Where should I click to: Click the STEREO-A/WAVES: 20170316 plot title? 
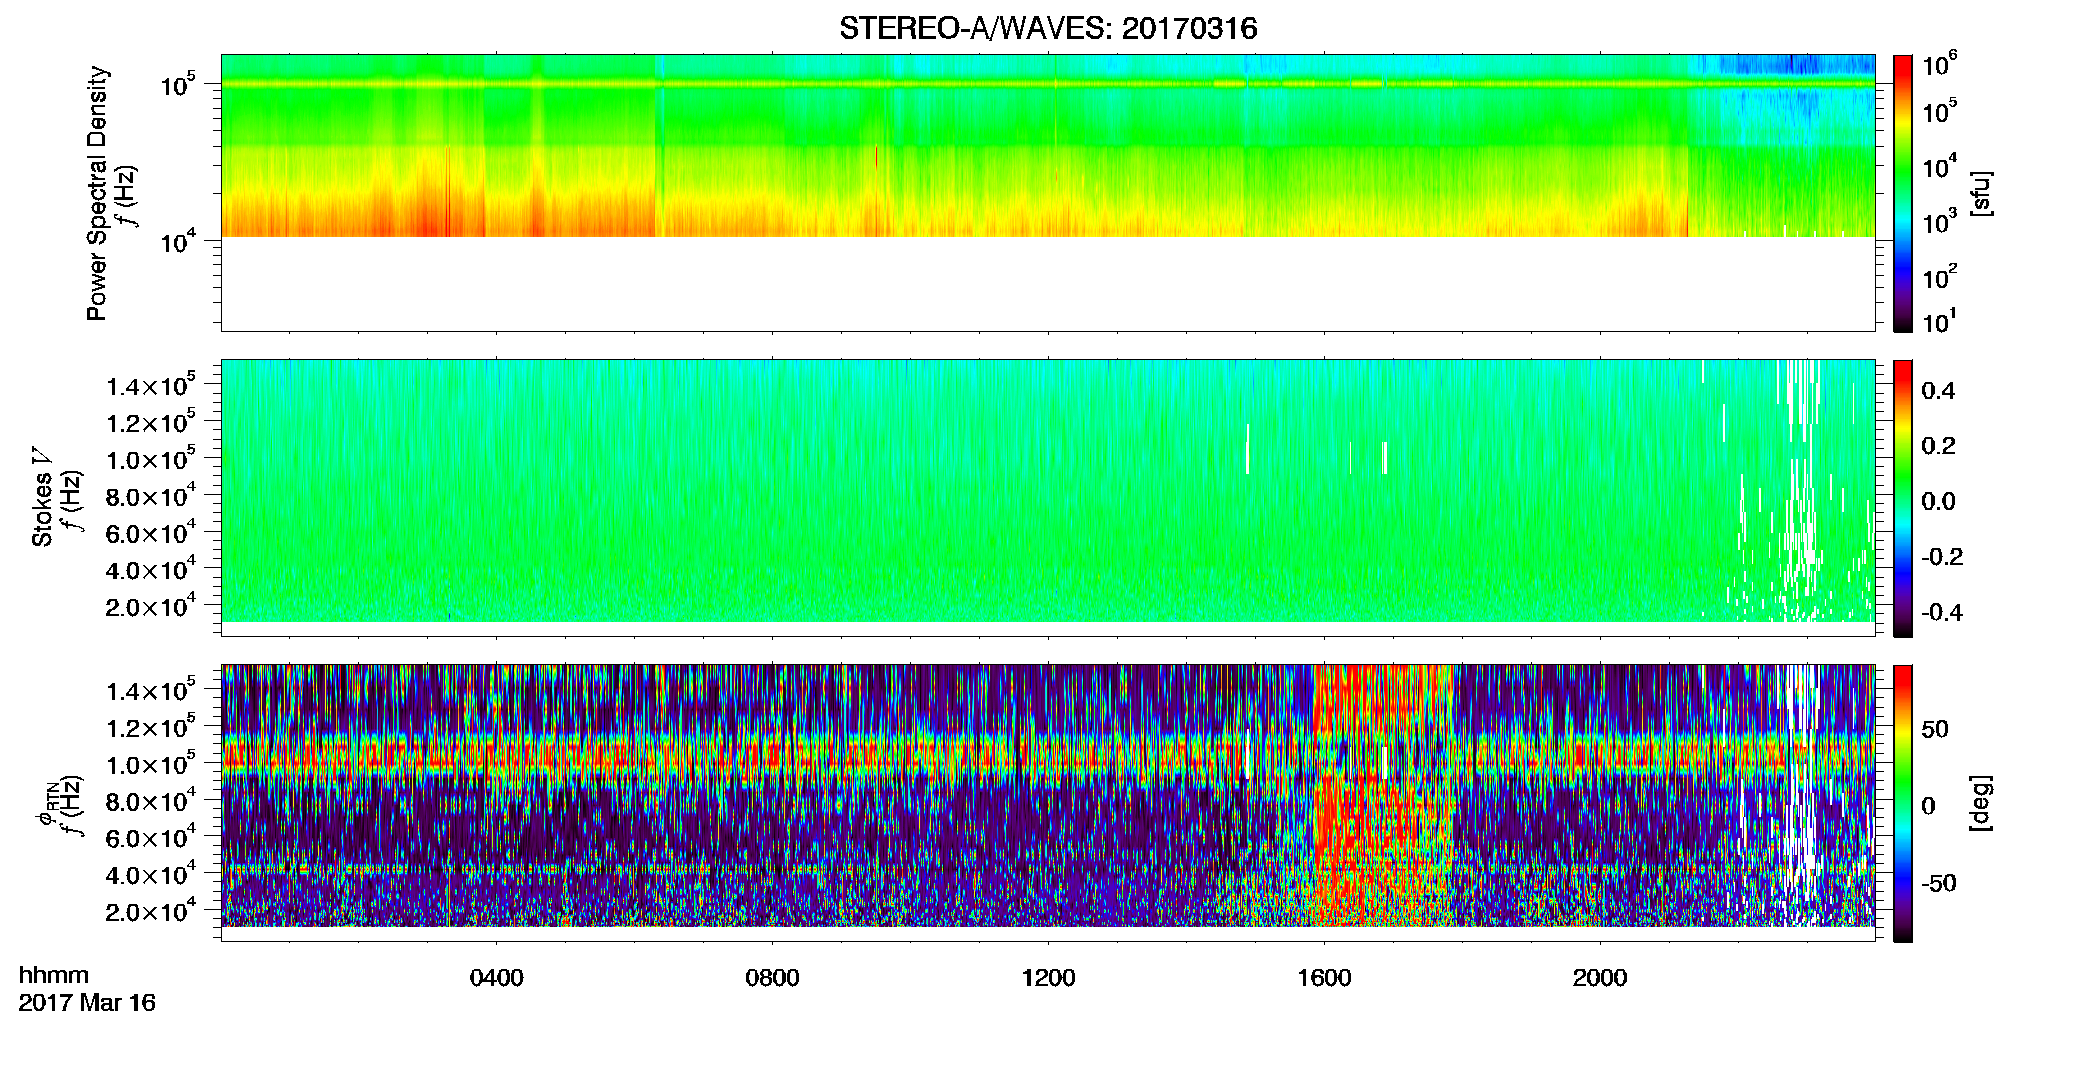tap(1048, 28)
